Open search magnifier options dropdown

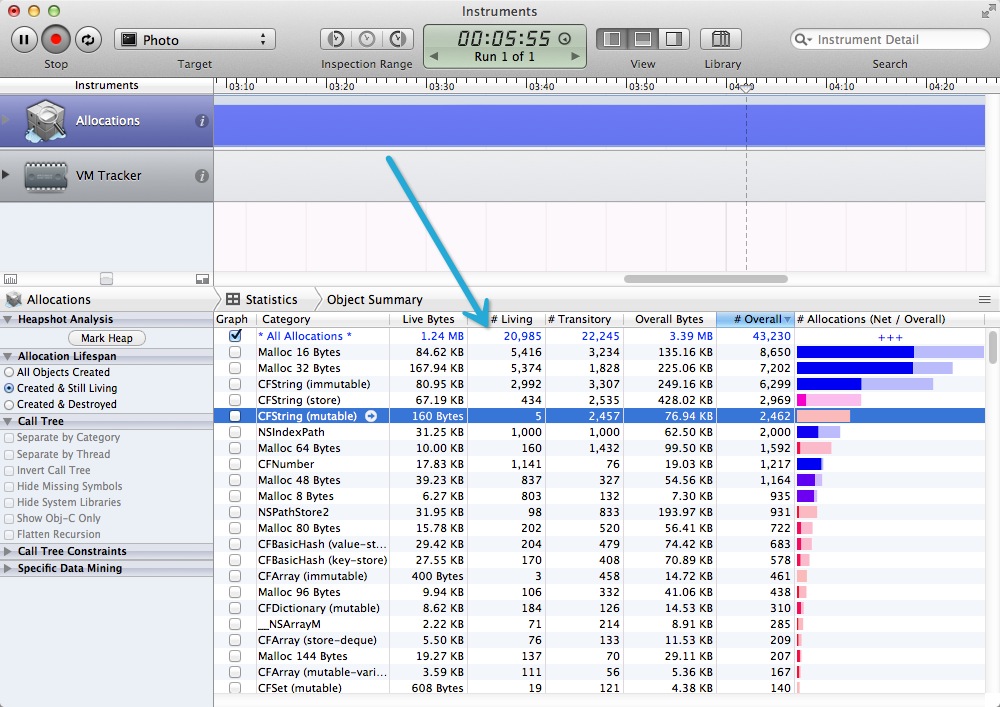click(803, 40)
